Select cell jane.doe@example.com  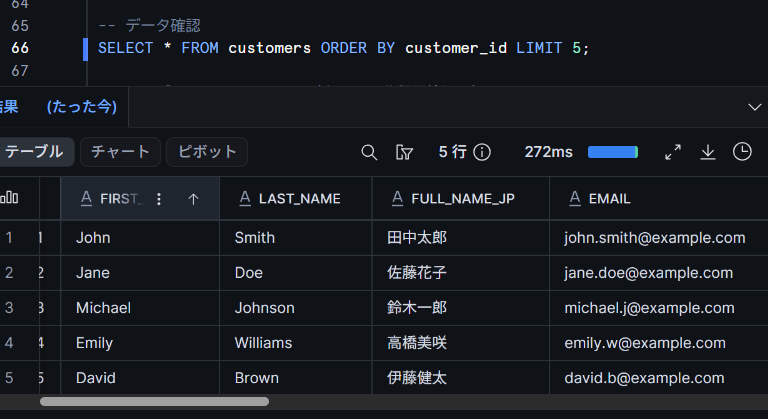[x=659, y=273]
